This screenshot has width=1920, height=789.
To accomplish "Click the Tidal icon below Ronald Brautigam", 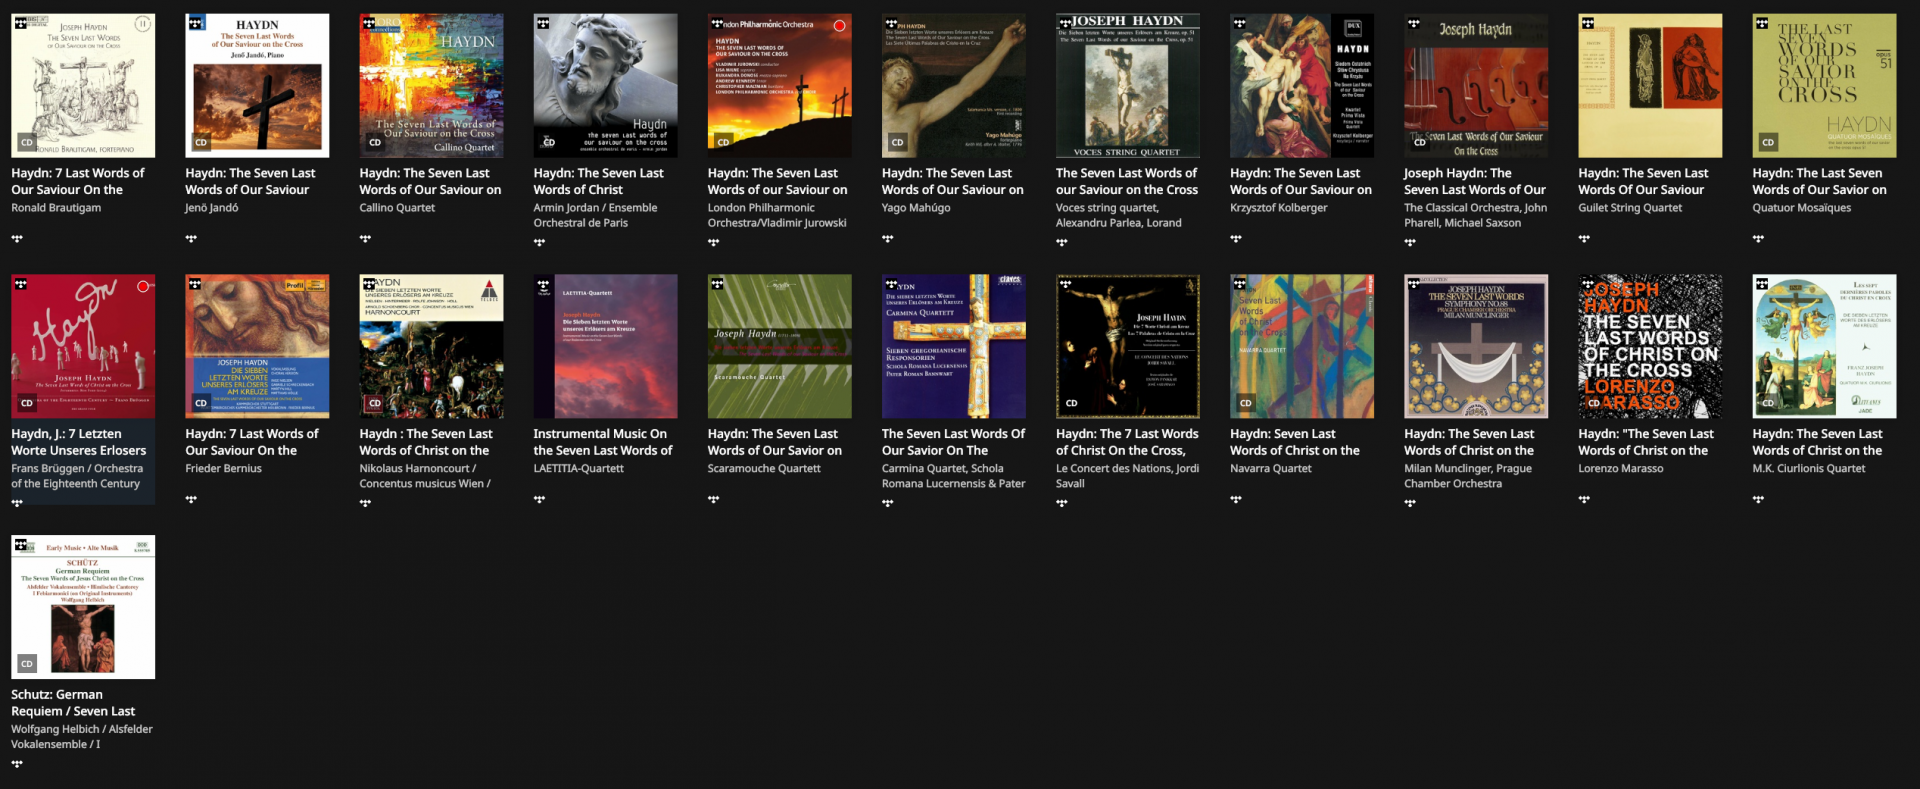I will [x=17, y=239].
